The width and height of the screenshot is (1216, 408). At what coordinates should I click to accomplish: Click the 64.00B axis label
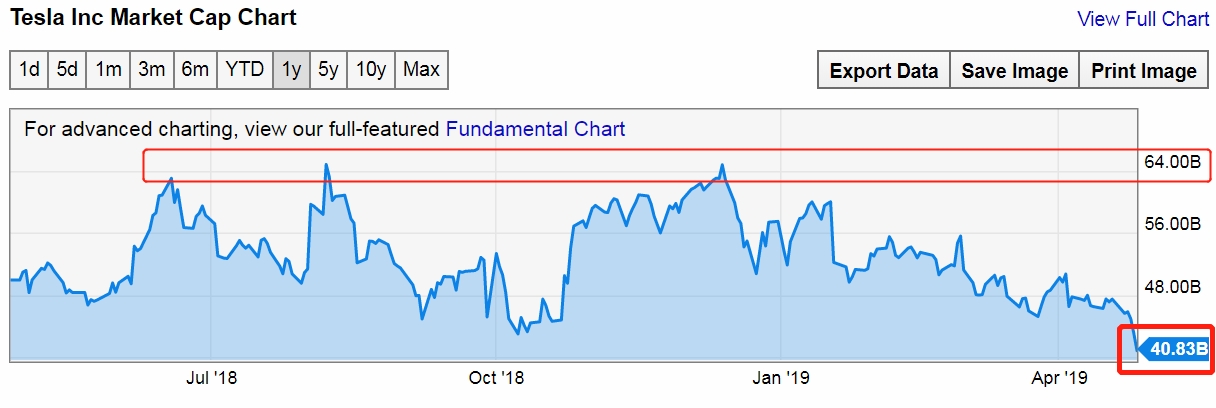(x=1172, y=161)
